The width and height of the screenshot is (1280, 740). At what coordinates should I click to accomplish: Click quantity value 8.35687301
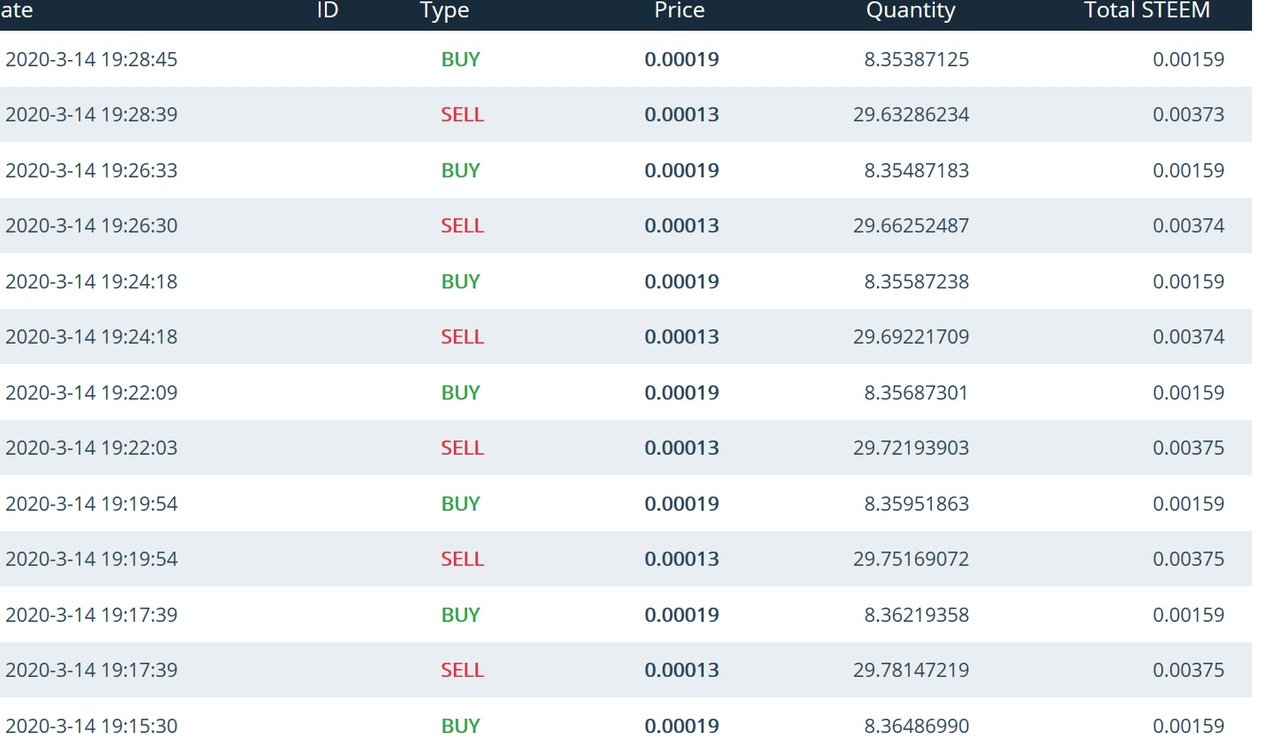[916, 392]
